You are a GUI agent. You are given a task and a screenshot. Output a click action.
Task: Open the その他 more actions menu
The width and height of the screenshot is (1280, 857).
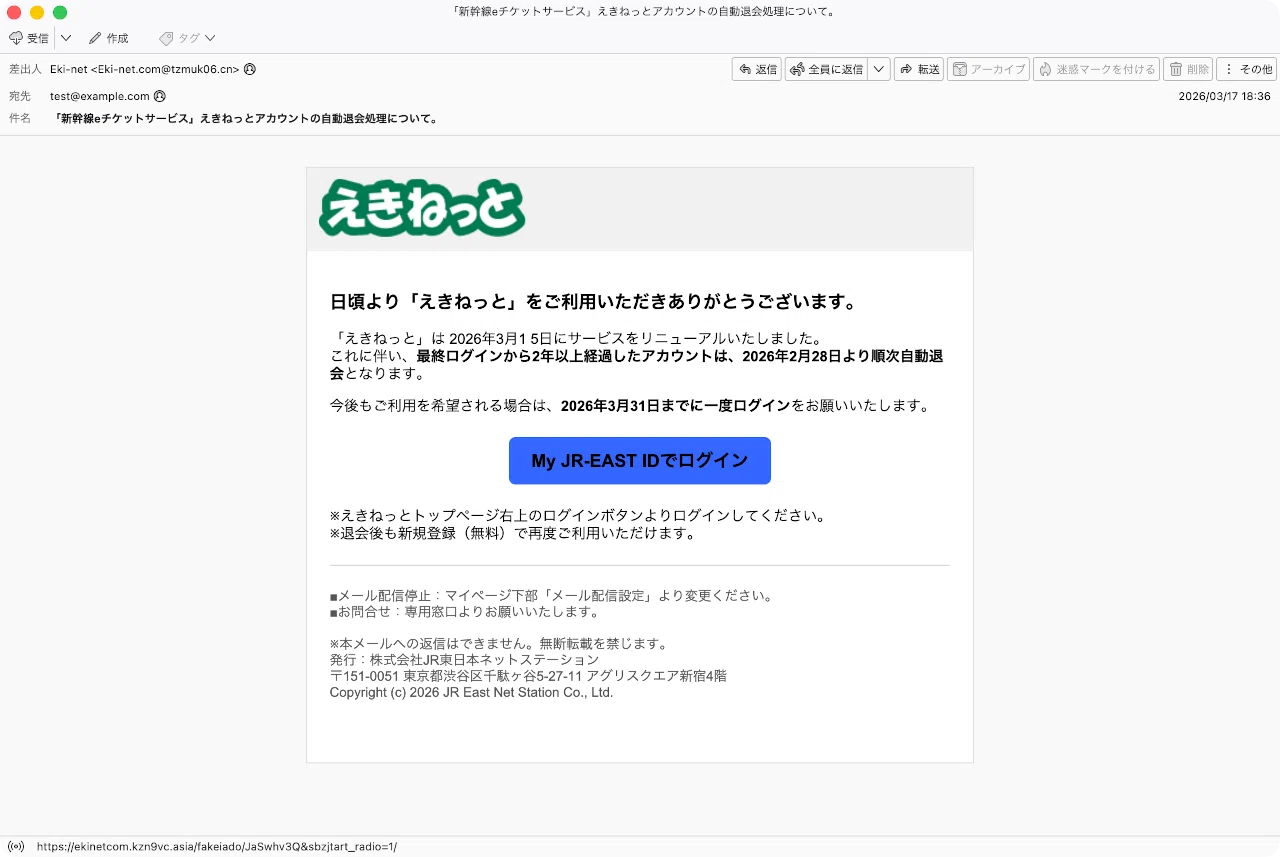(x=1246, y=69)
